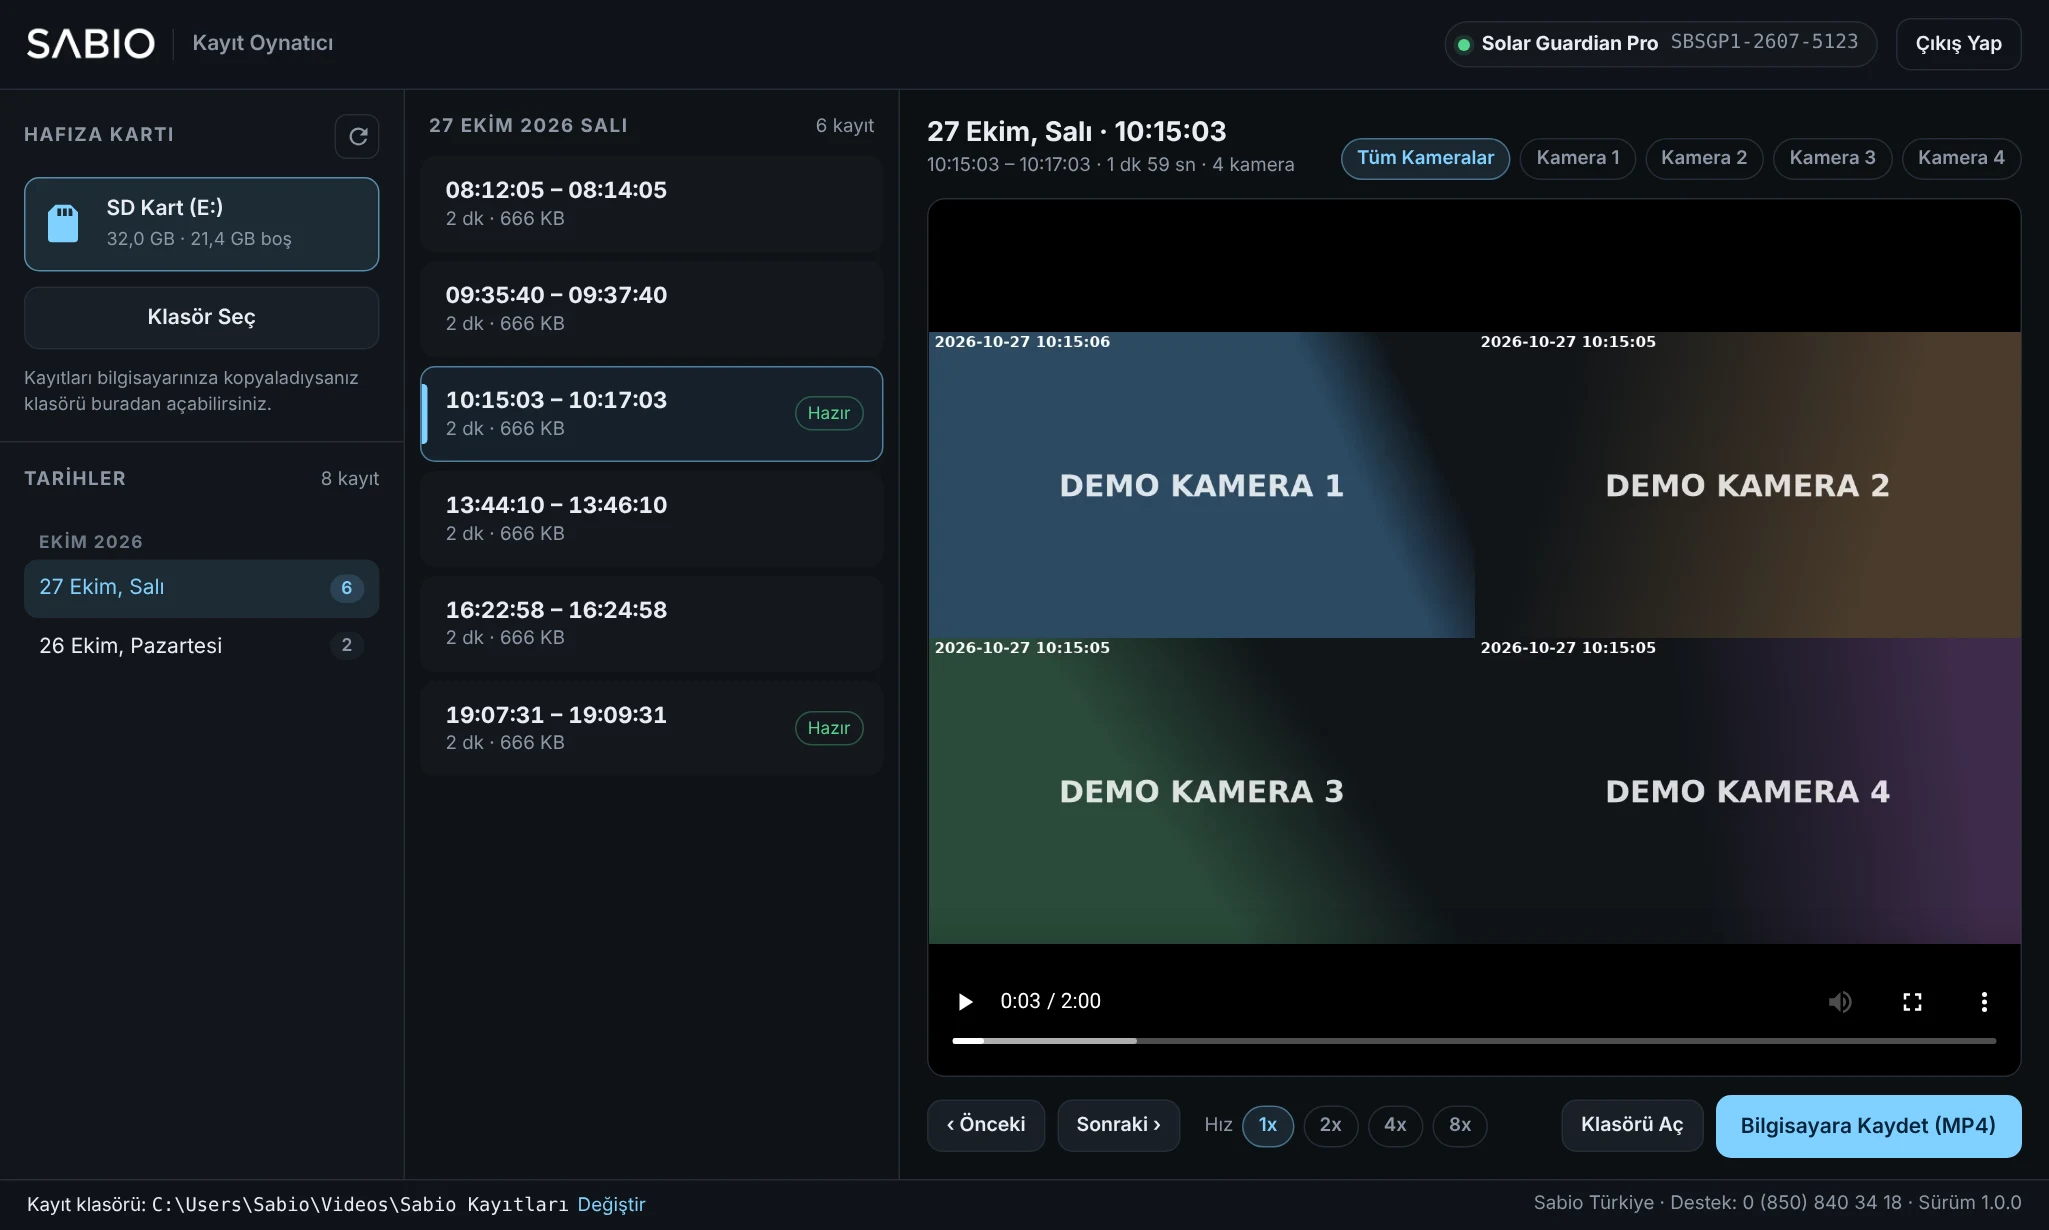Mute the video volume
The image size is (2049, 1230).
[x=1840, y=1001]
